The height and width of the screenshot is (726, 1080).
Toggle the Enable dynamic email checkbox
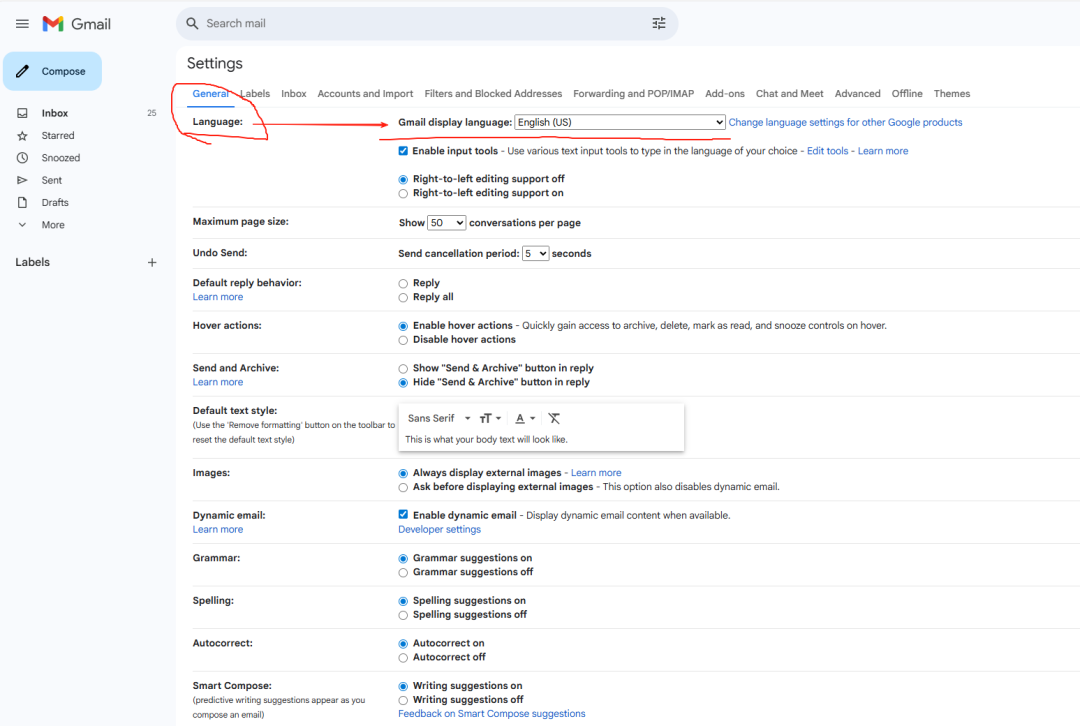[403, 515]
